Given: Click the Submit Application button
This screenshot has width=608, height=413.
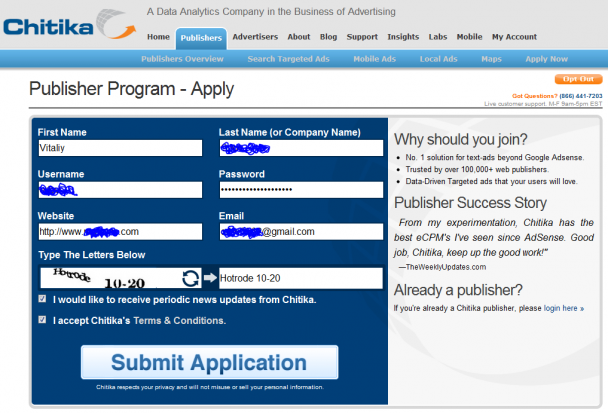Looking at the screenshot, I should (209, 362).
